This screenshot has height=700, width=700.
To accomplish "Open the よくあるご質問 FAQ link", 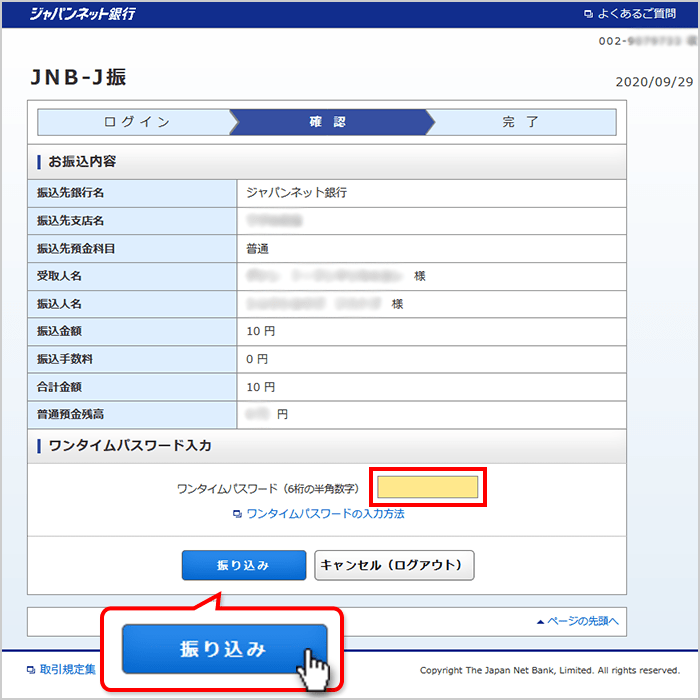I will (636, 14).
